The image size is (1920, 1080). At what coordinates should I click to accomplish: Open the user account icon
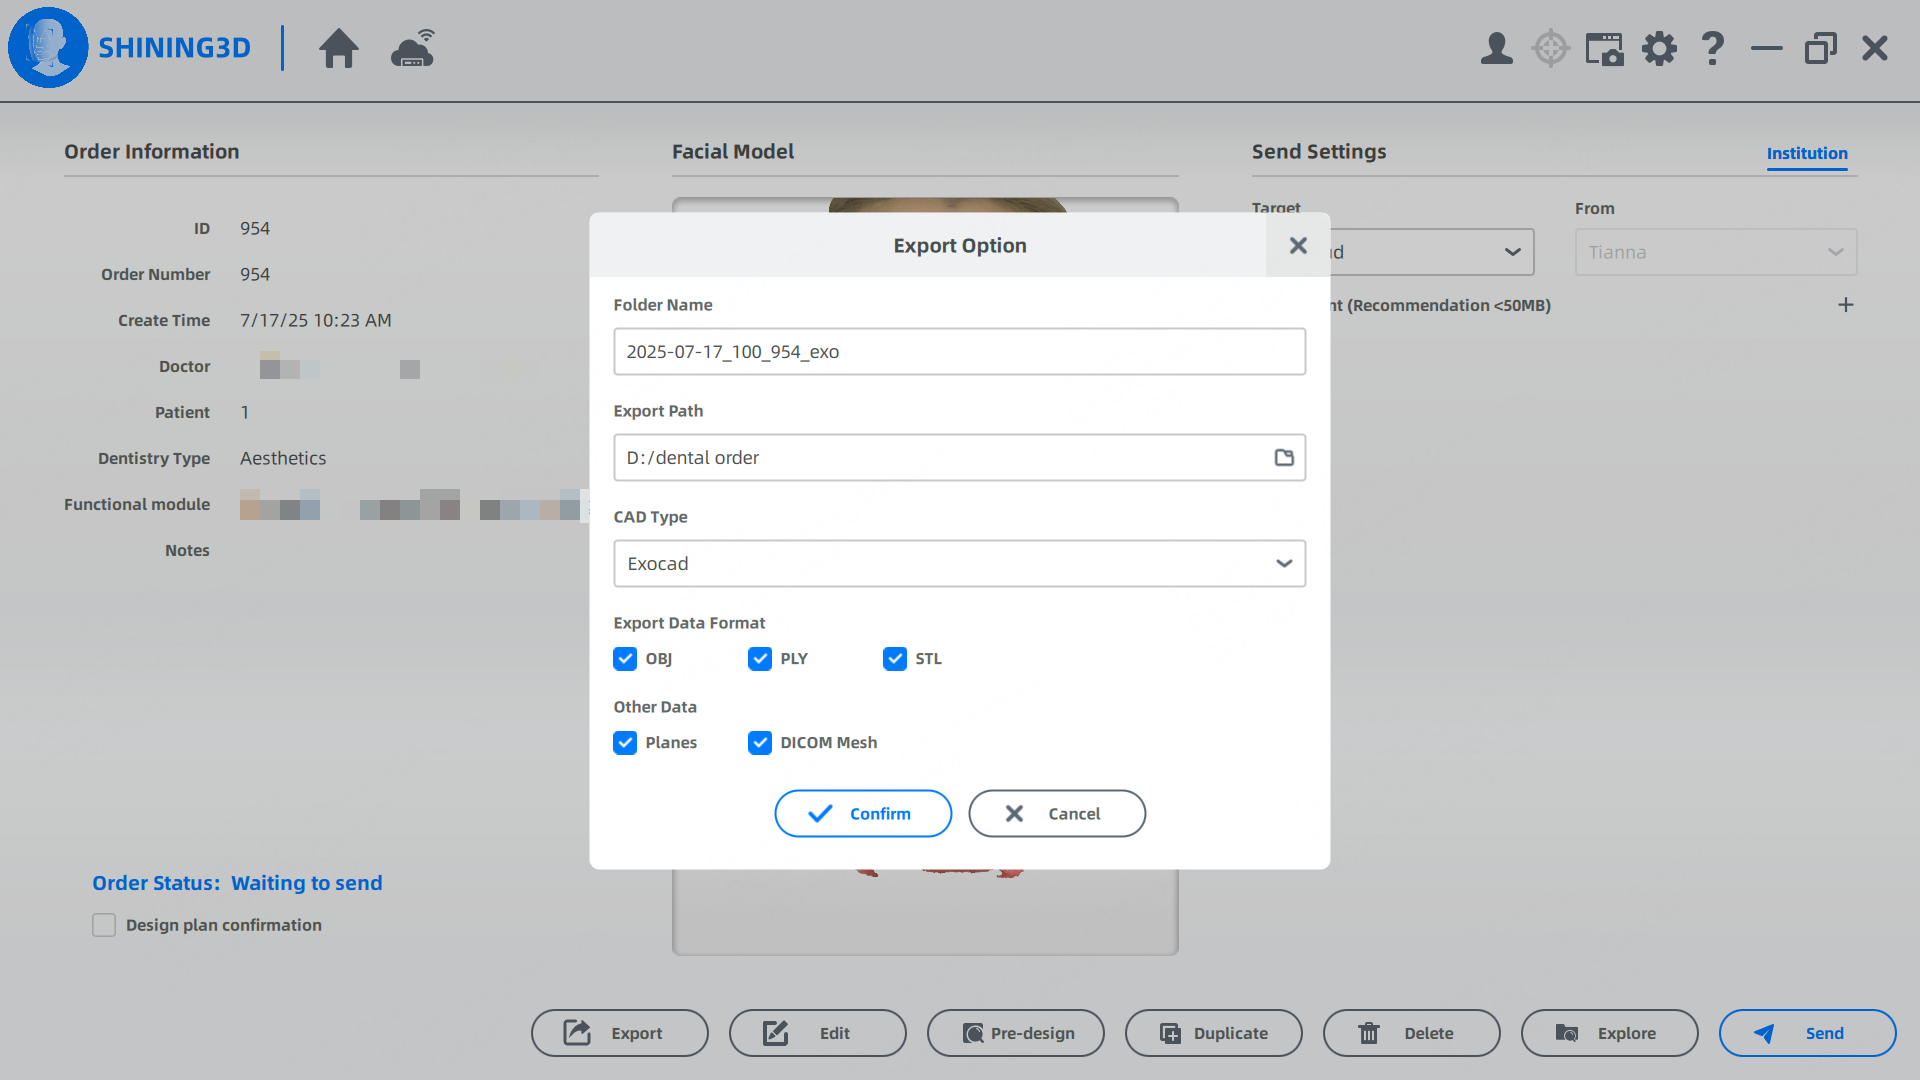[1496, 48]
